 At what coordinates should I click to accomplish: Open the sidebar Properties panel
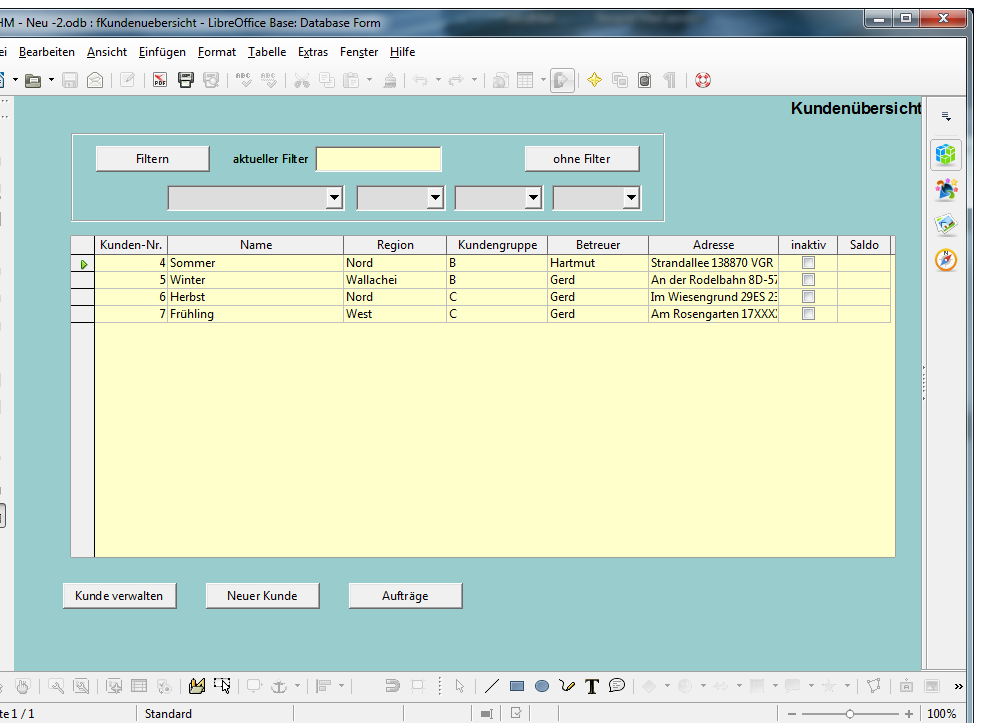[946, 154]
